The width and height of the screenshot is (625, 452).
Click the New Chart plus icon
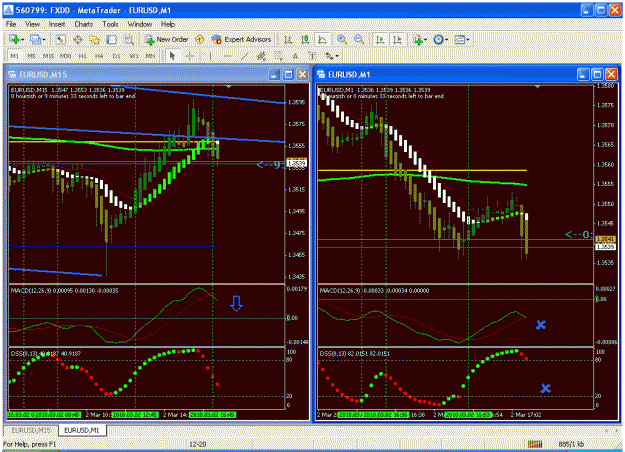(x=14, y=39)
